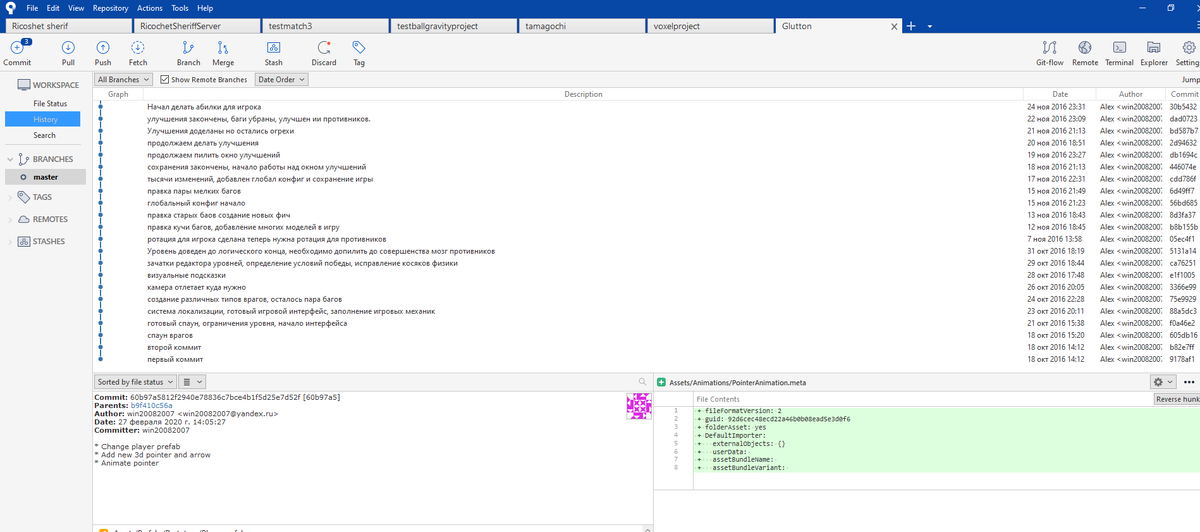Click the author avatar image
This screenshot has width=1200, height=532.
point(638,406)
